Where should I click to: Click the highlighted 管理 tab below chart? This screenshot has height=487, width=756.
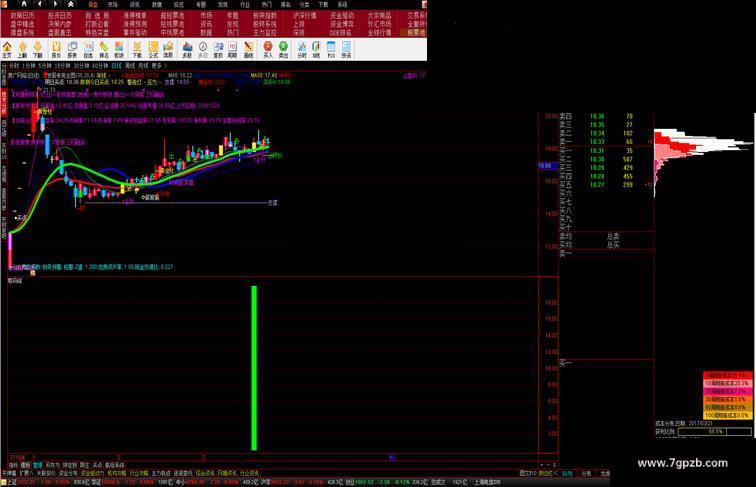click(x=37, y=465)
